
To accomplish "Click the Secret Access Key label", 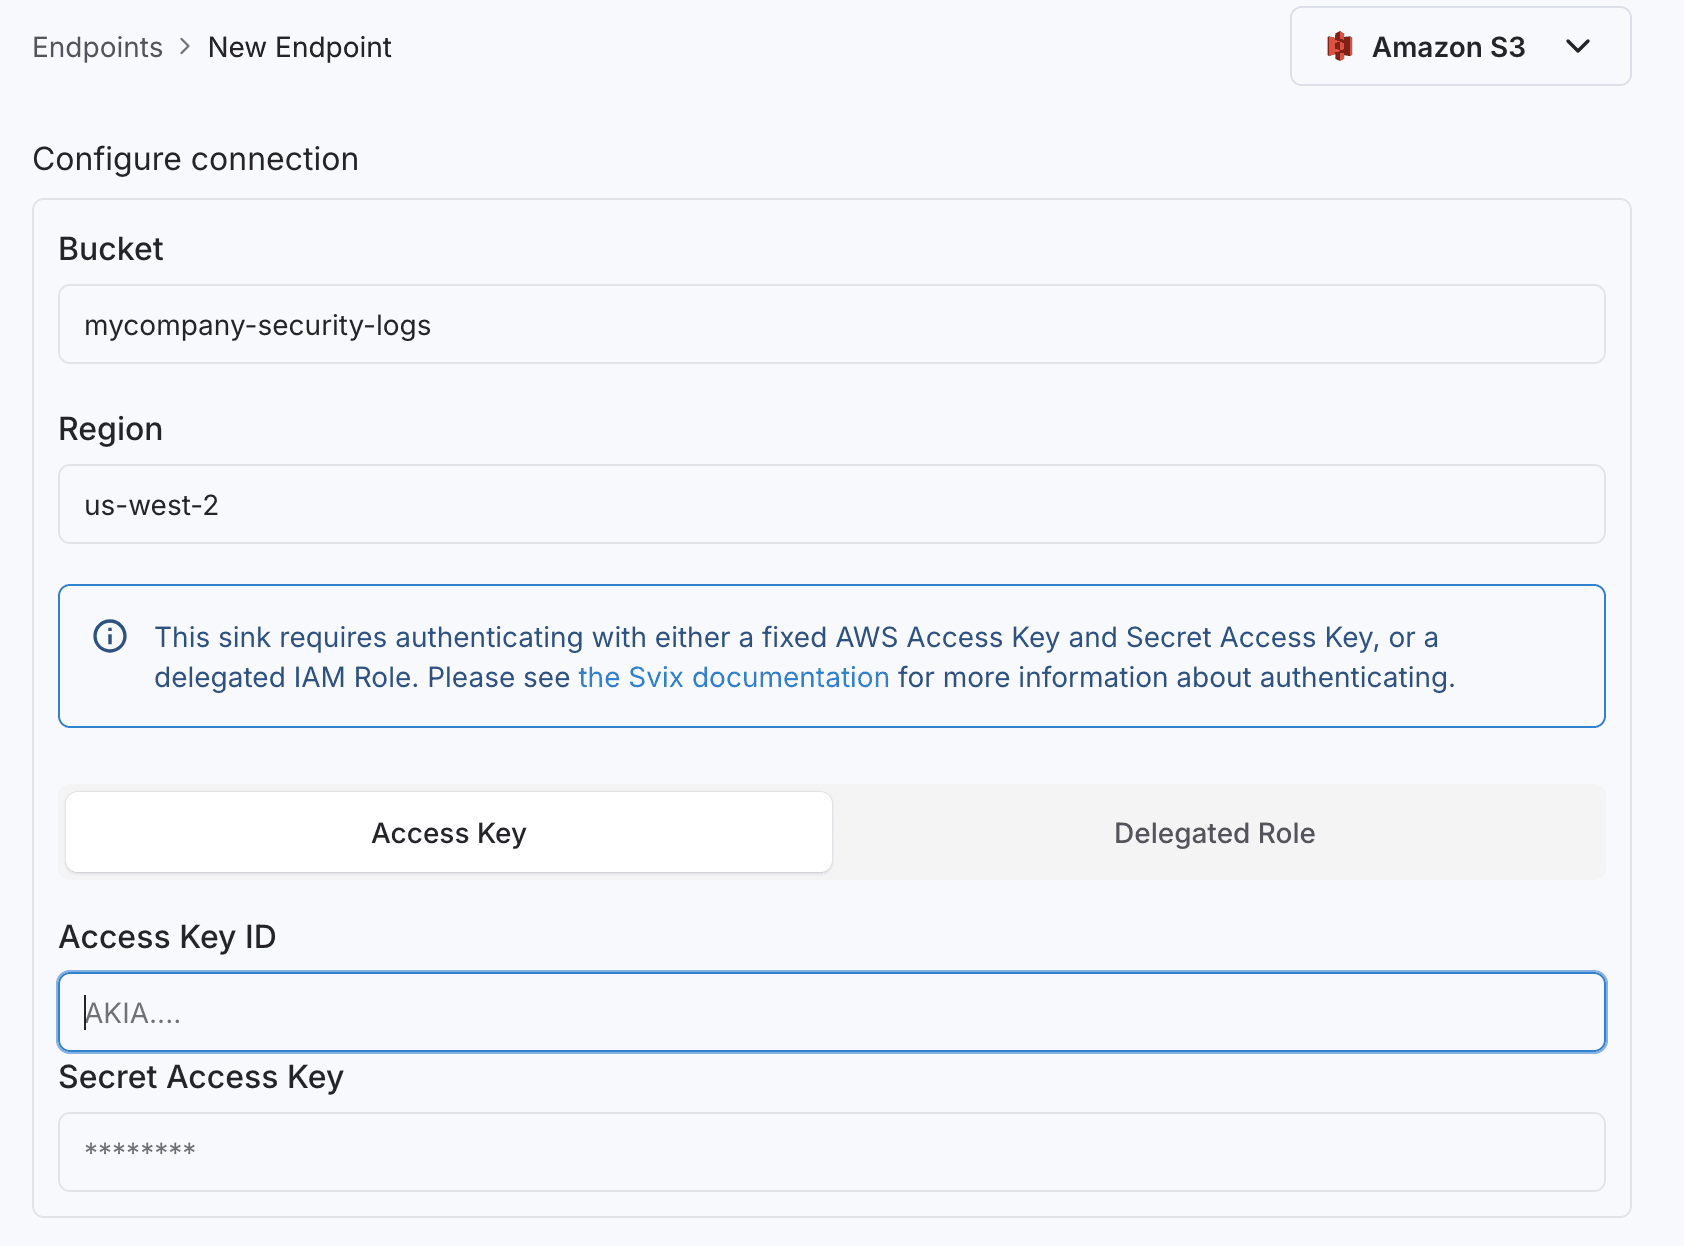I will click(201, 1077).
